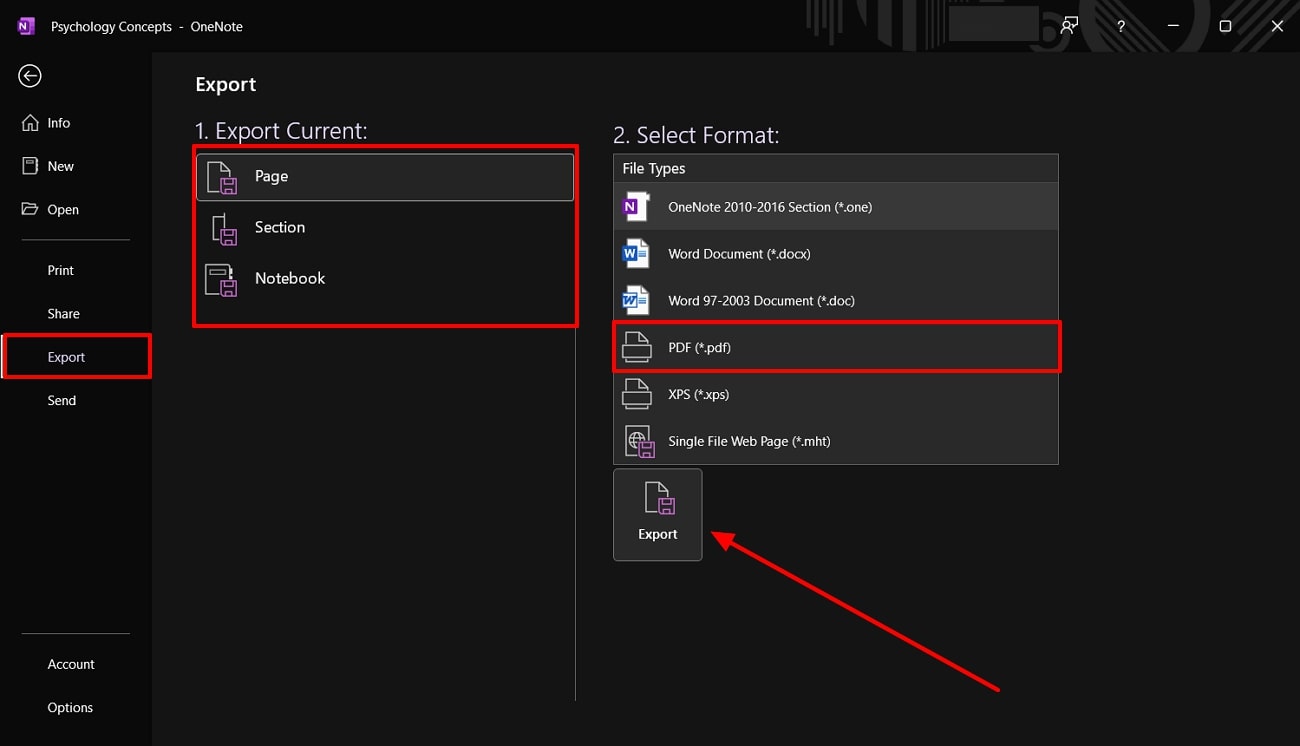1300x746 pixels.
Task: Open the Print tab
Action: pyautogui.click(x=76, y=270)
